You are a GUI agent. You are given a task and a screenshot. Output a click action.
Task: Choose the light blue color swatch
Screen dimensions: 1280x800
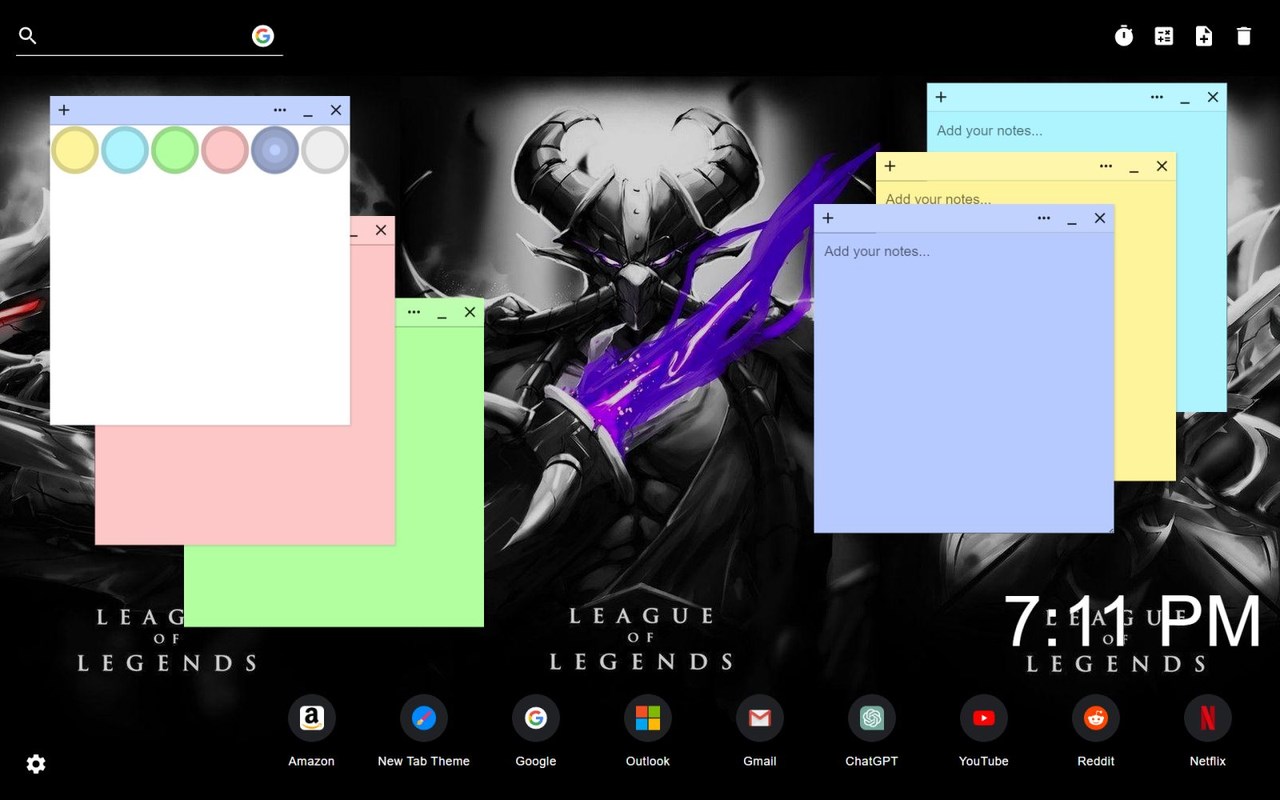125,150
